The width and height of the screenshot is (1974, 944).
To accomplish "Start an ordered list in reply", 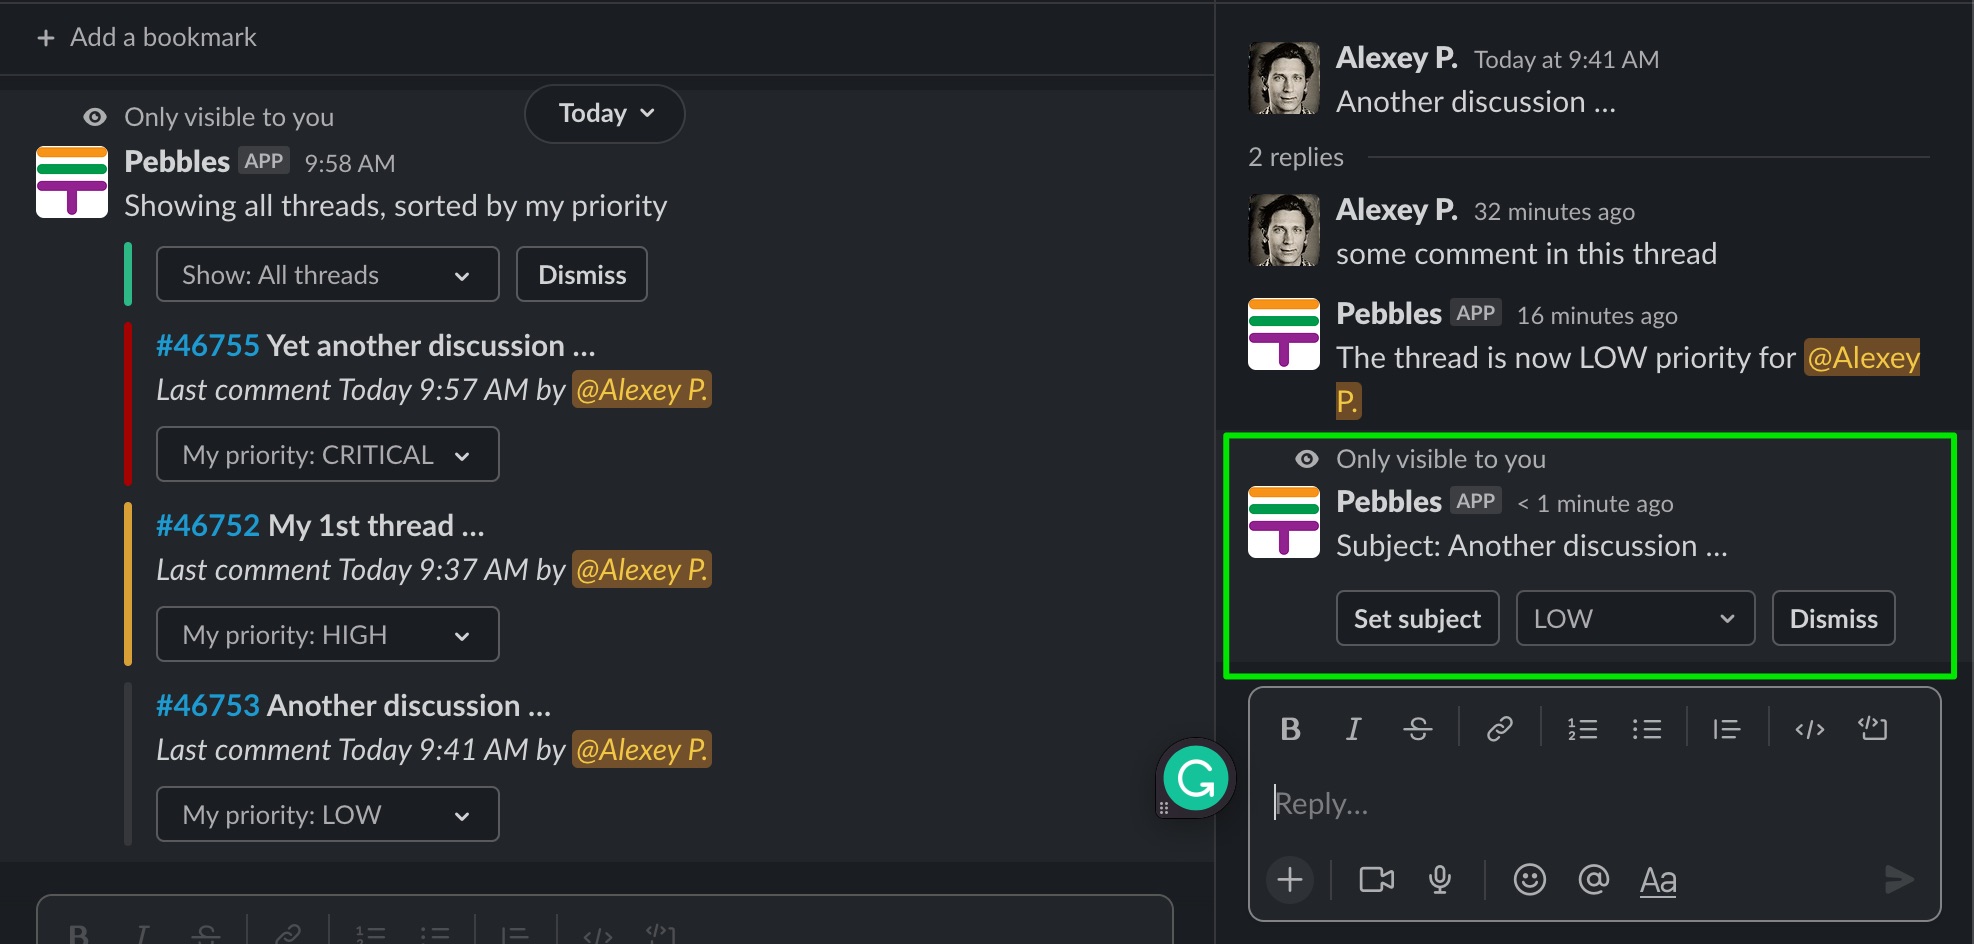I will 1582,729.
